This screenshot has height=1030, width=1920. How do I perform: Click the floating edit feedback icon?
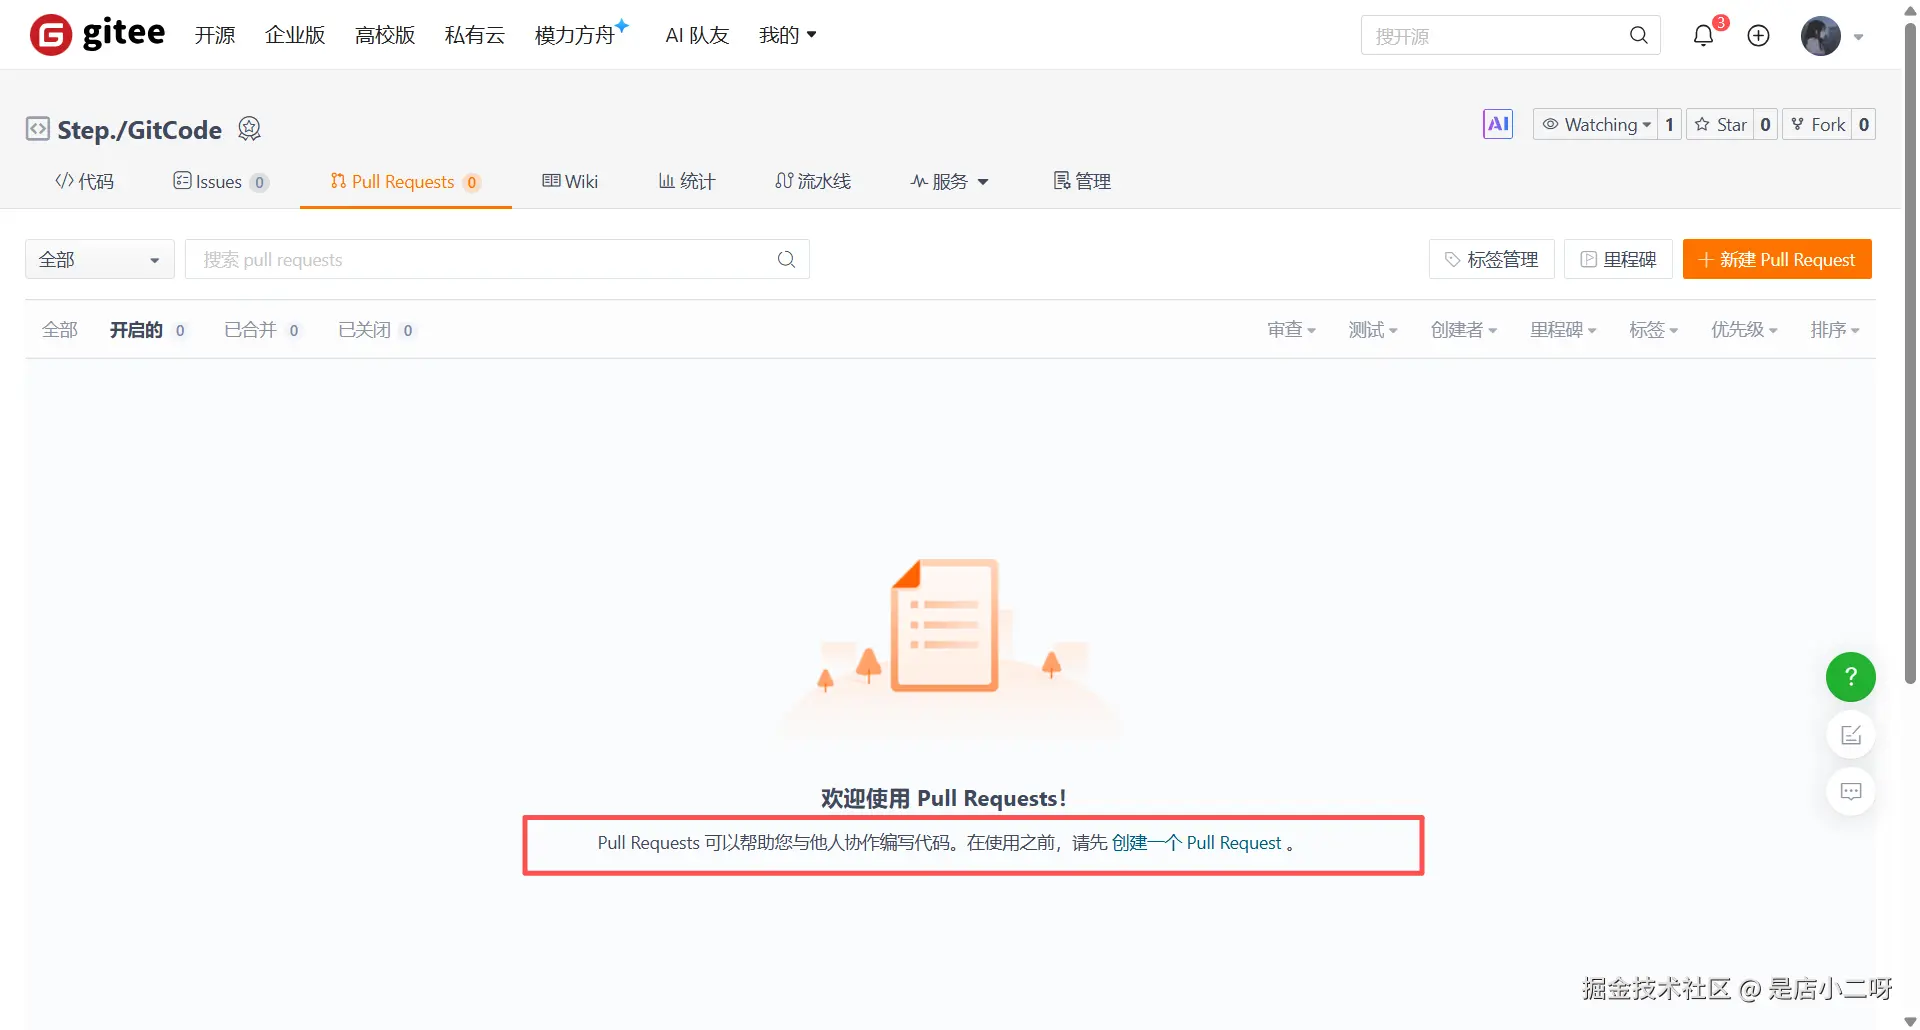tap(1851, 735)
